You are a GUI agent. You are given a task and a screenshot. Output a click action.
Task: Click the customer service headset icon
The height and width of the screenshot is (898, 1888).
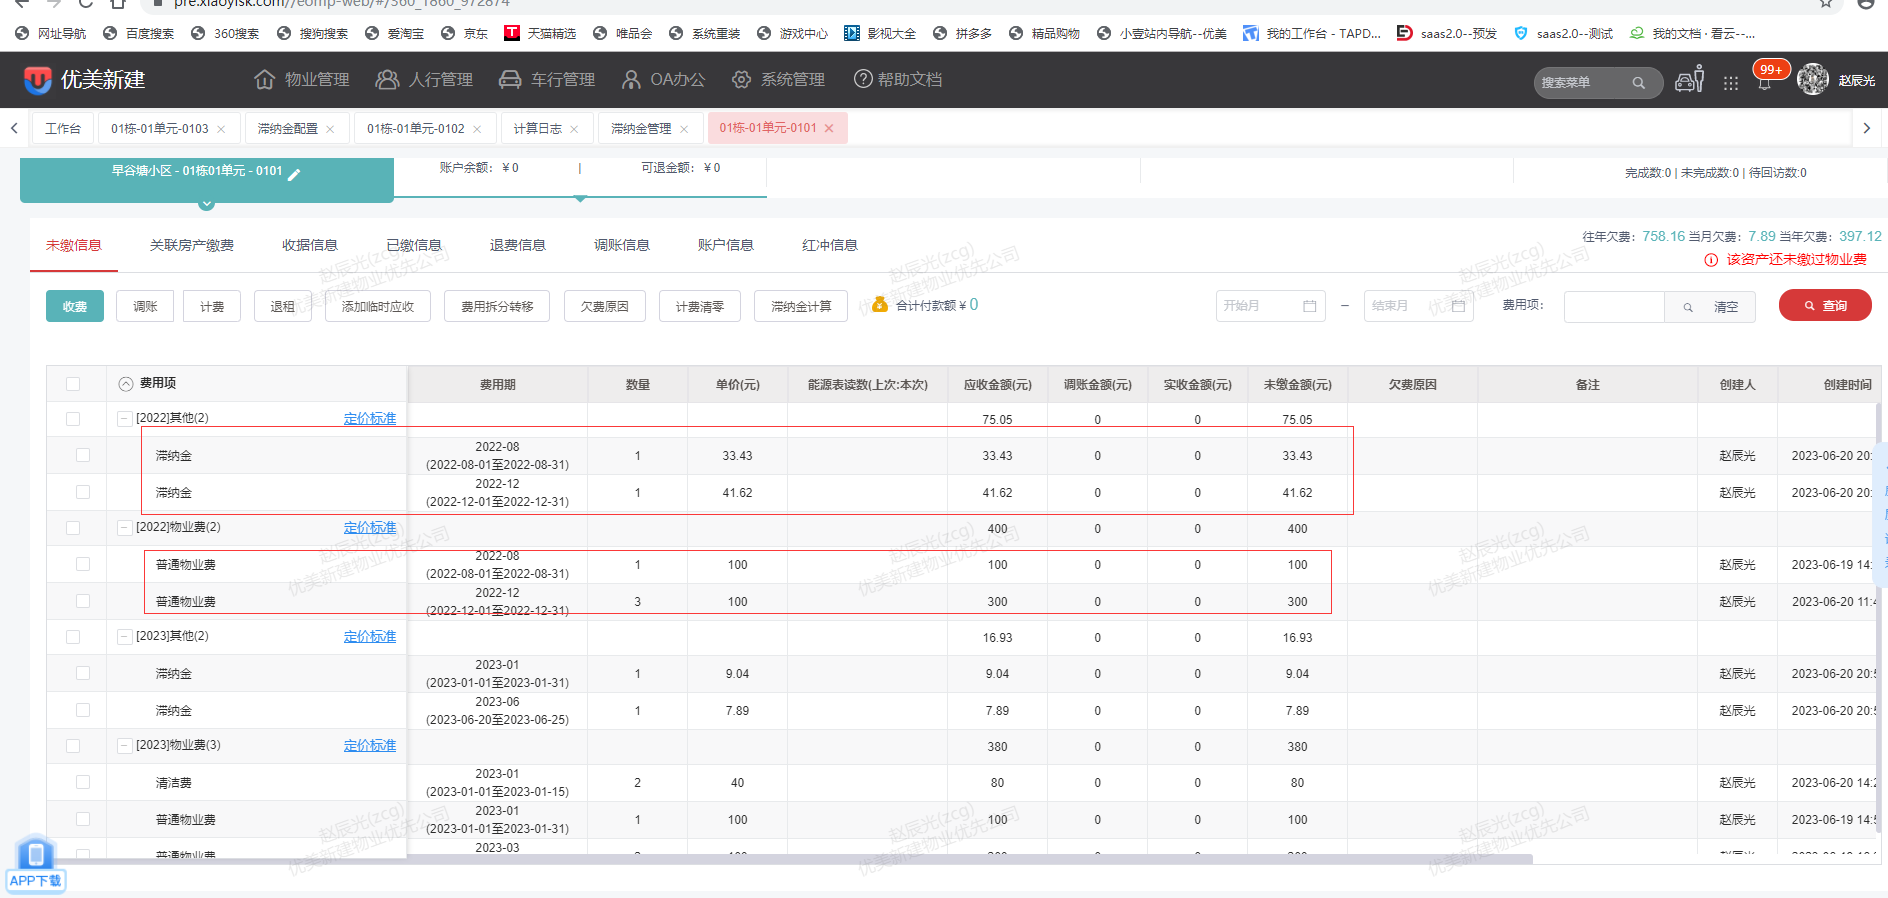pos(1689,80)
